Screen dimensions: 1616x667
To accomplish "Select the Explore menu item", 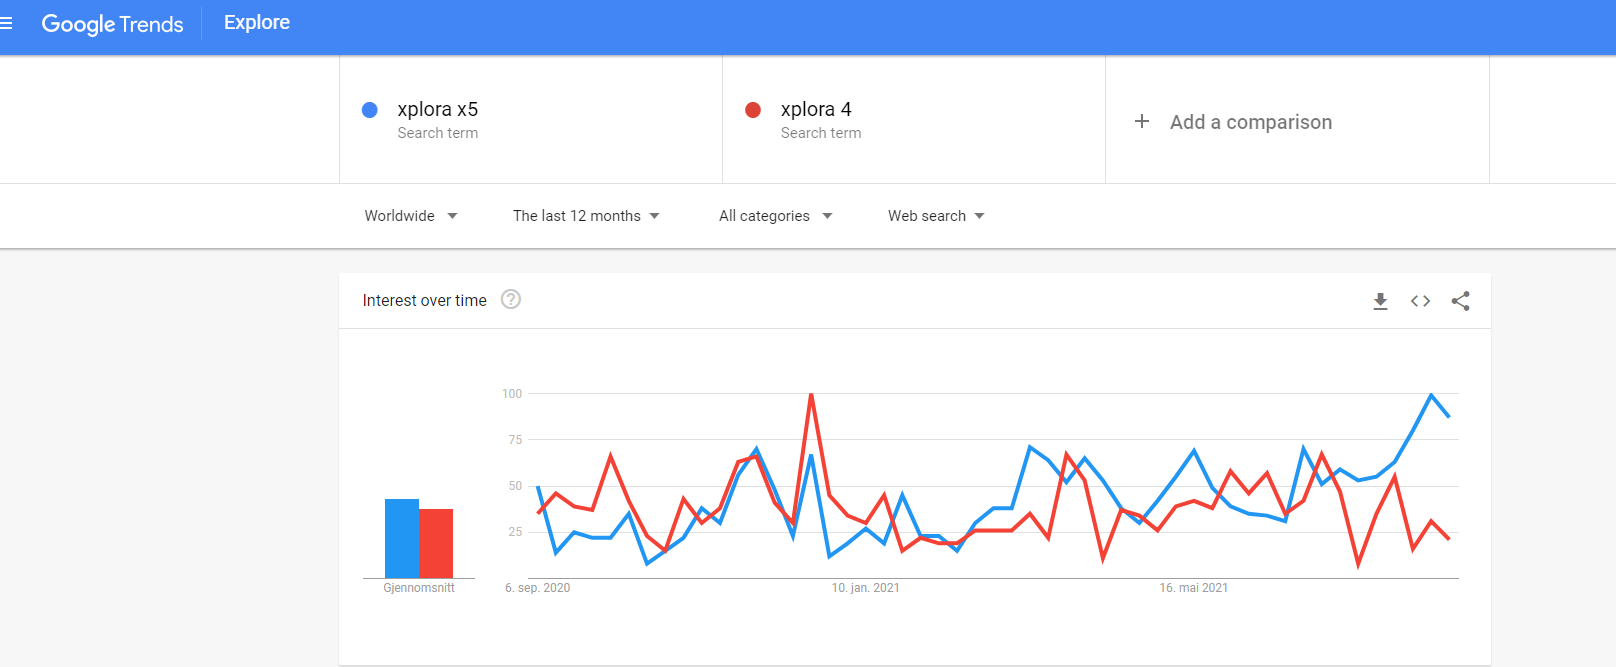I will (257, 23).
